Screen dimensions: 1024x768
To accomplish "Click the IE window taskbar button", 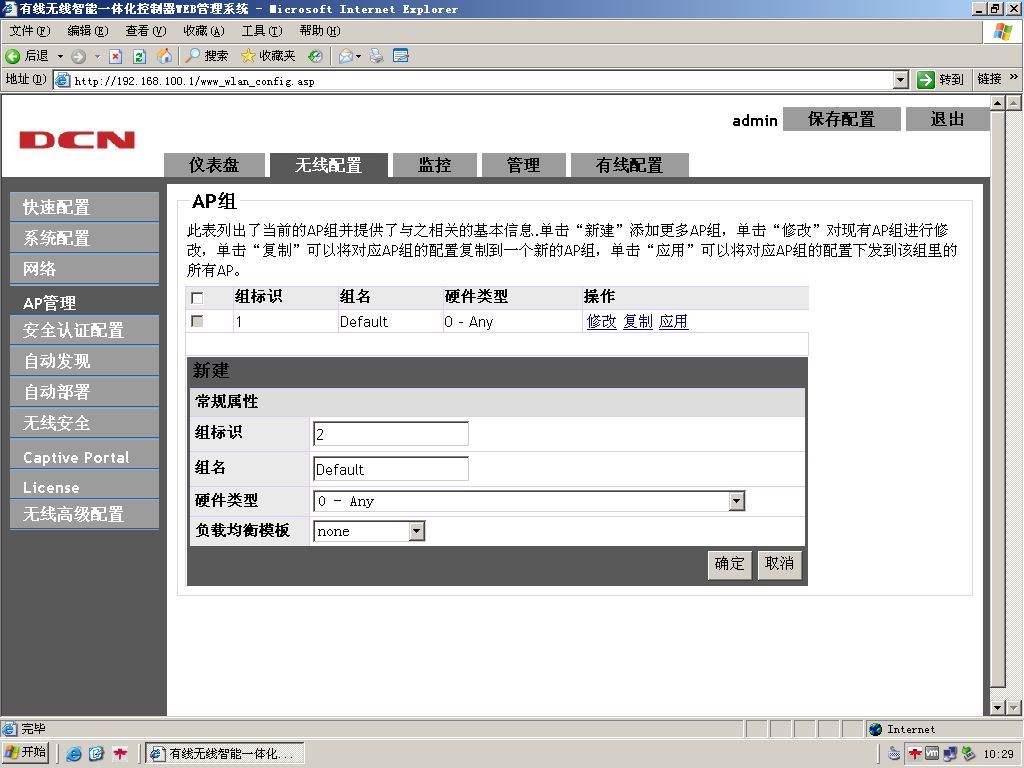I will [x=224, y=754].
